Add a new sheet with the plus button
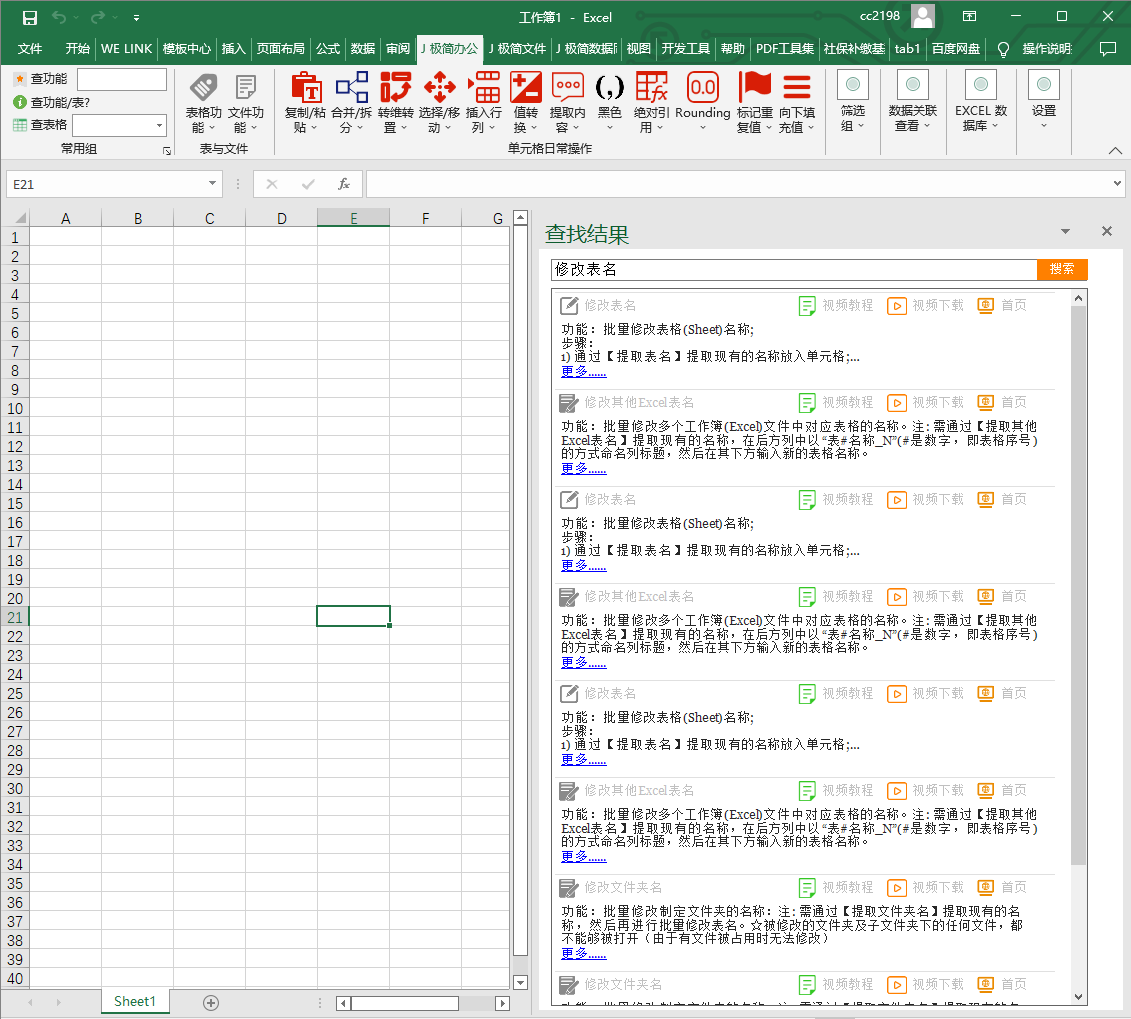Screen dimensions: 1131x1019 tap(211, 1002)
